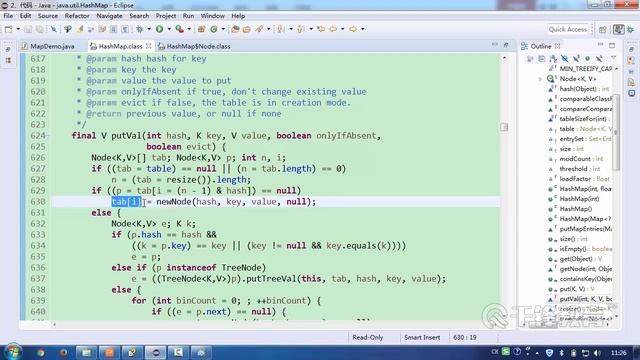Click the New Java Class icon
Viewport: 640px width, 360px height.
point(213,29)
